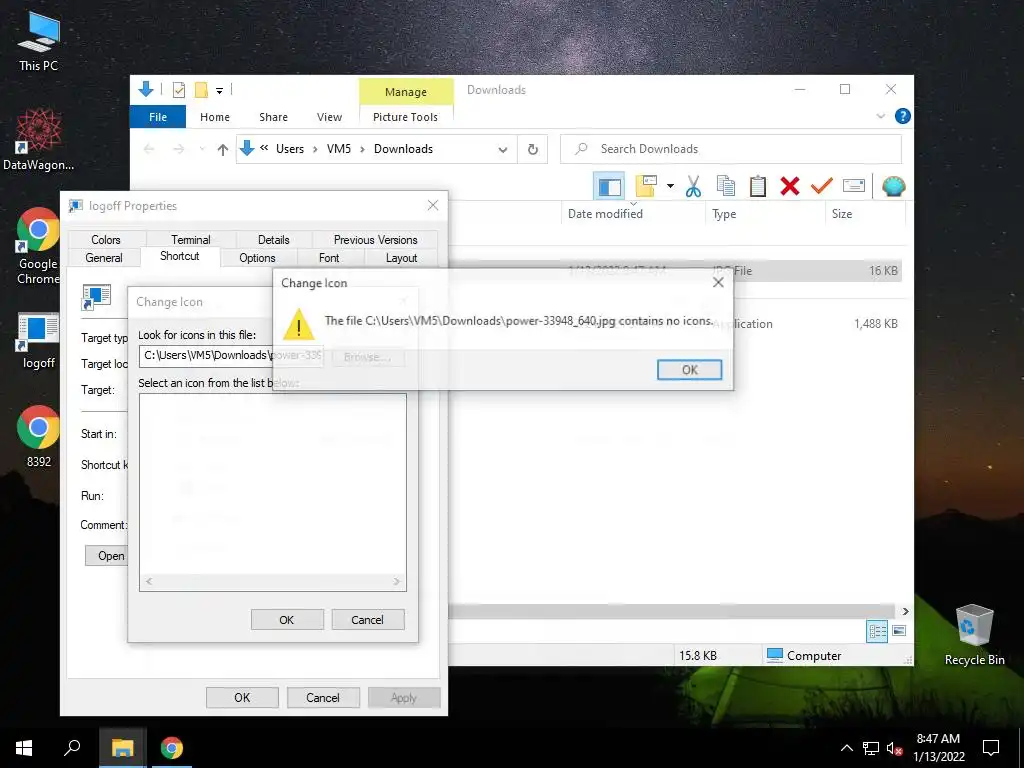The height and width of the screenshot is (768, 1024).
Task: Click the yellow warning triangle icon
Action: click(298, 324)
